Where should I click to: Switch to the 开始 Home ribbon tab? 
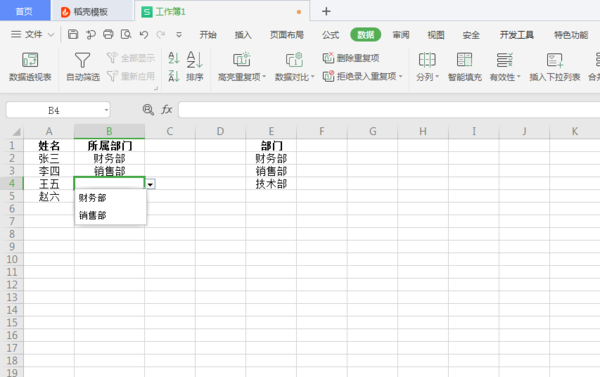click(208, 35)
